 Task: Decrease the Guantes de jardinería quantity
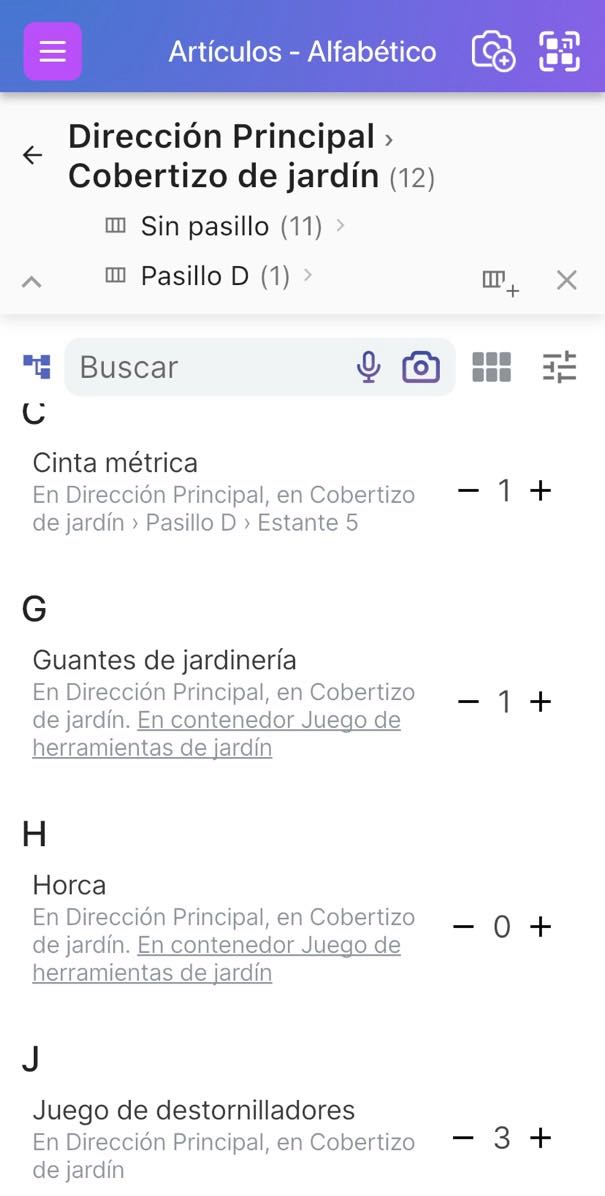coord(468,702)
